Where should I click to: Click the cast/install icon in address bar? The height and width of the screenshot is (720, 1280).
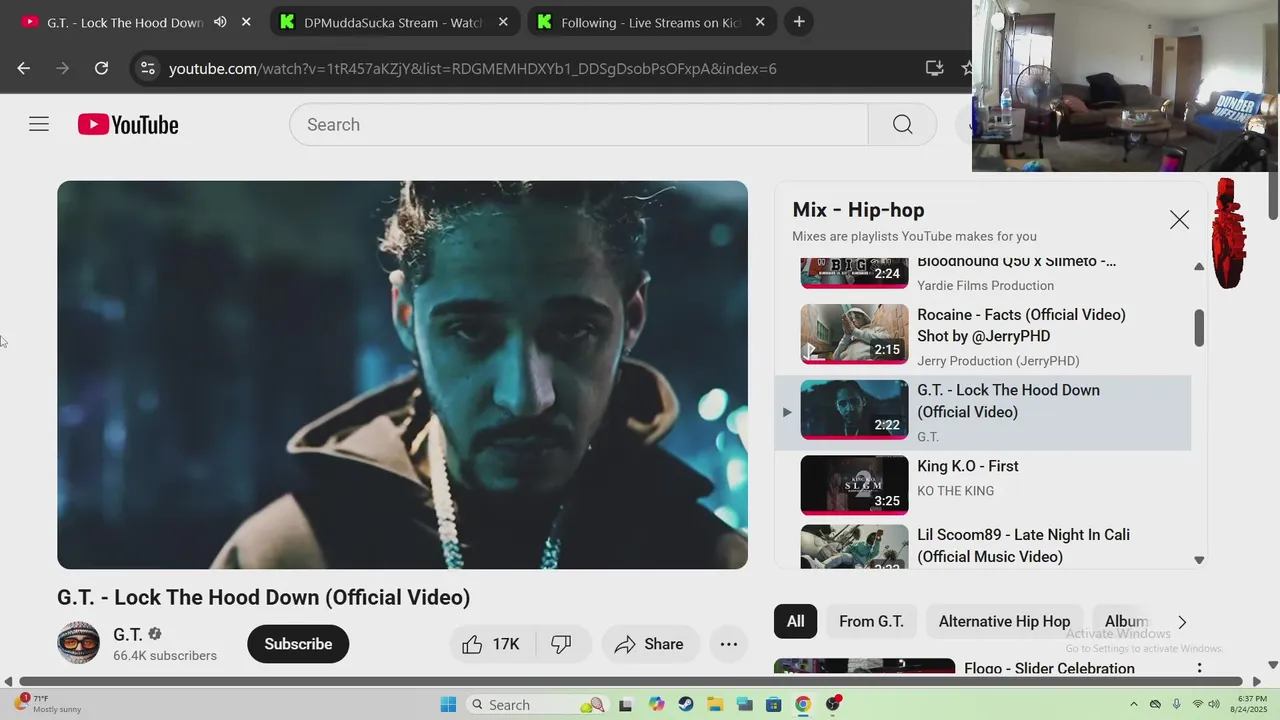[x=934, y=68]
